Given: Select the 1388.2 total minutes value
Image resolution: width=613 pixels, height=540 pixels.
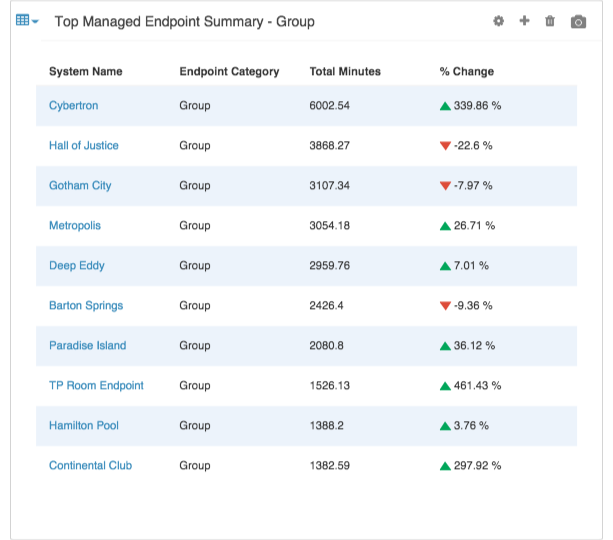Looking at the screenshot, I should [326, 425].
